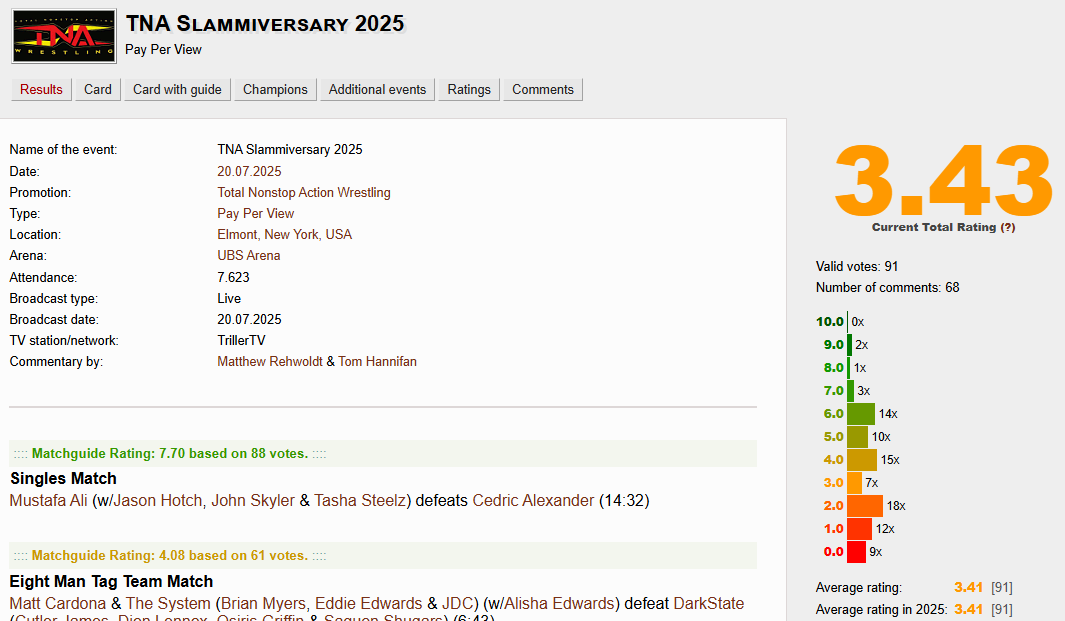Image resolution: width=1065 pixels, height=621 pixels.
Task: Open Tom Hannifan commentator profile
Action: (x=378, y=361)
